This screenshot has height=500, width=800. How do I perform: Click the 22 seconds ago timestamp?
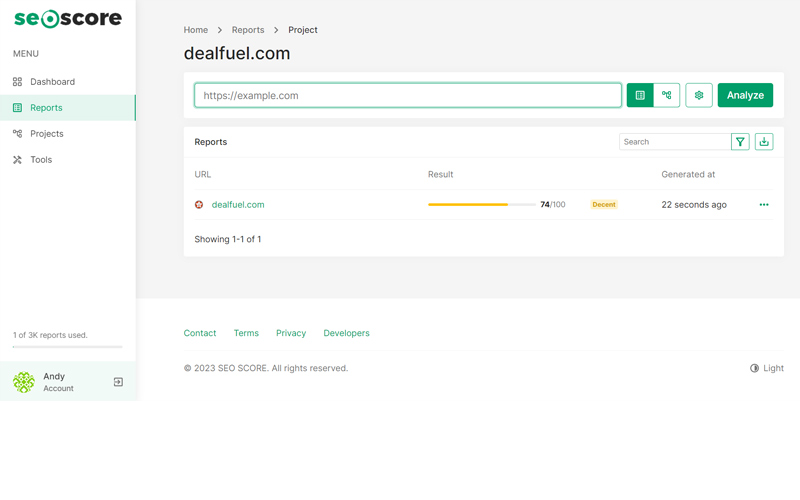(694, 205)
